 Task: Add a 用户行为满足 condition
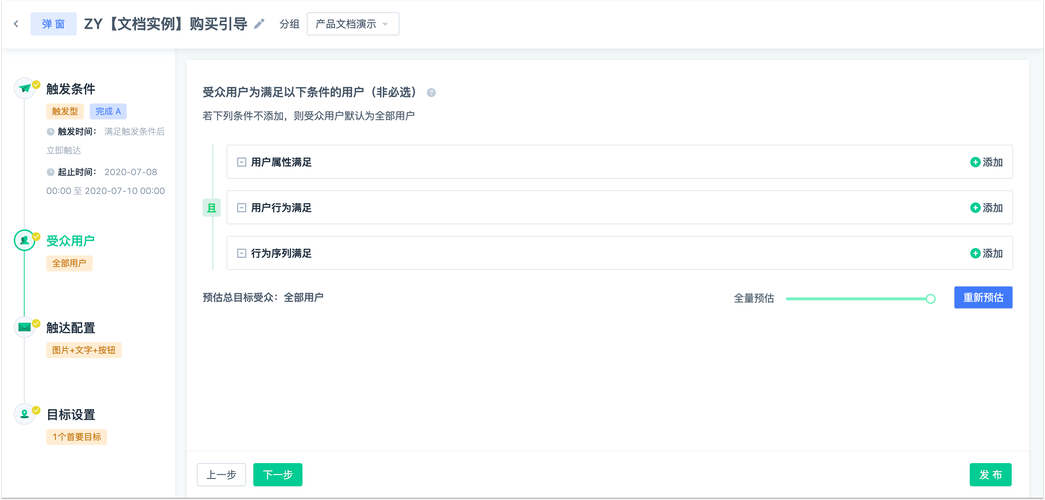pos(986,208)
